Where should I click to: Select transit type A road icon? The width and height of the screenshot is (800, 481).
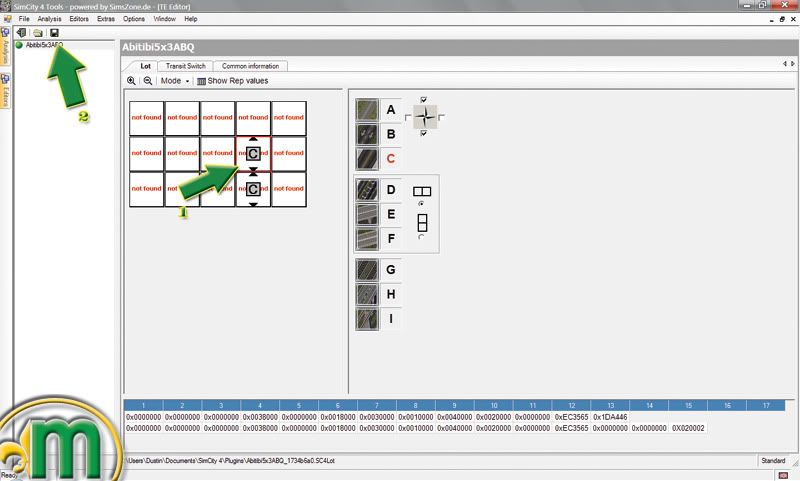point(367,109)
